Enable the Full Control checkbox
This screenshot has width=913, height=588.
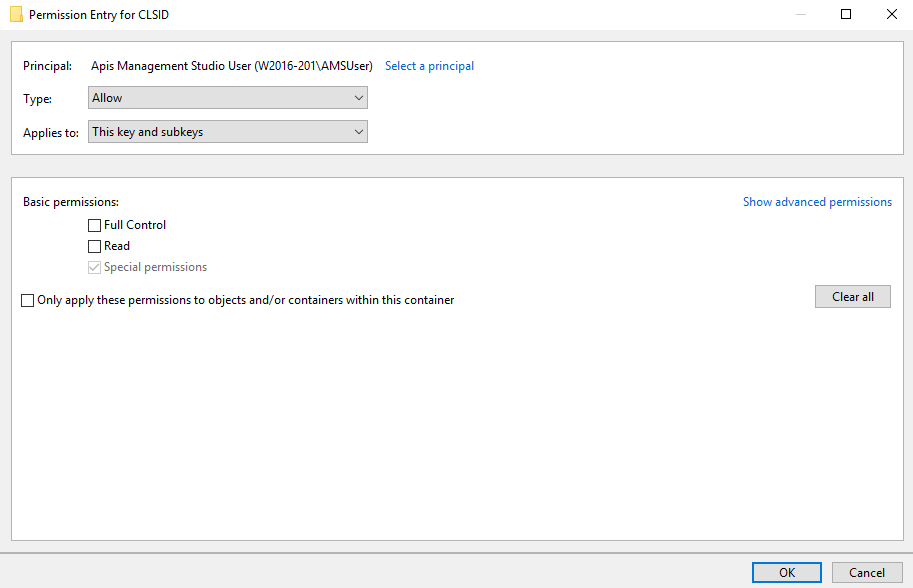click(x=95, y=226)
